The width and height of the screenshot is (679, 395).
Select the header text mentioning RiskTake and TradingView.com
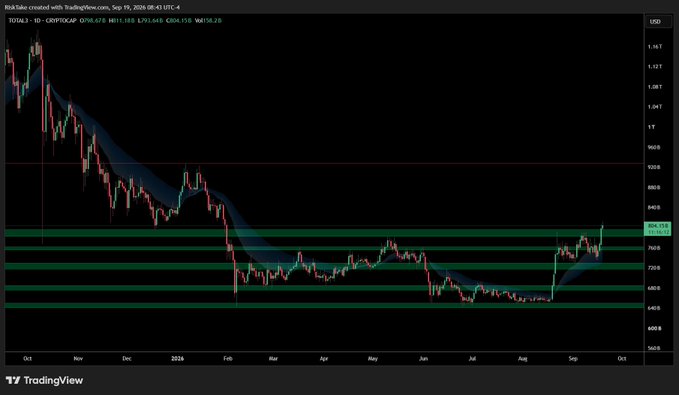tap(92, 7)
